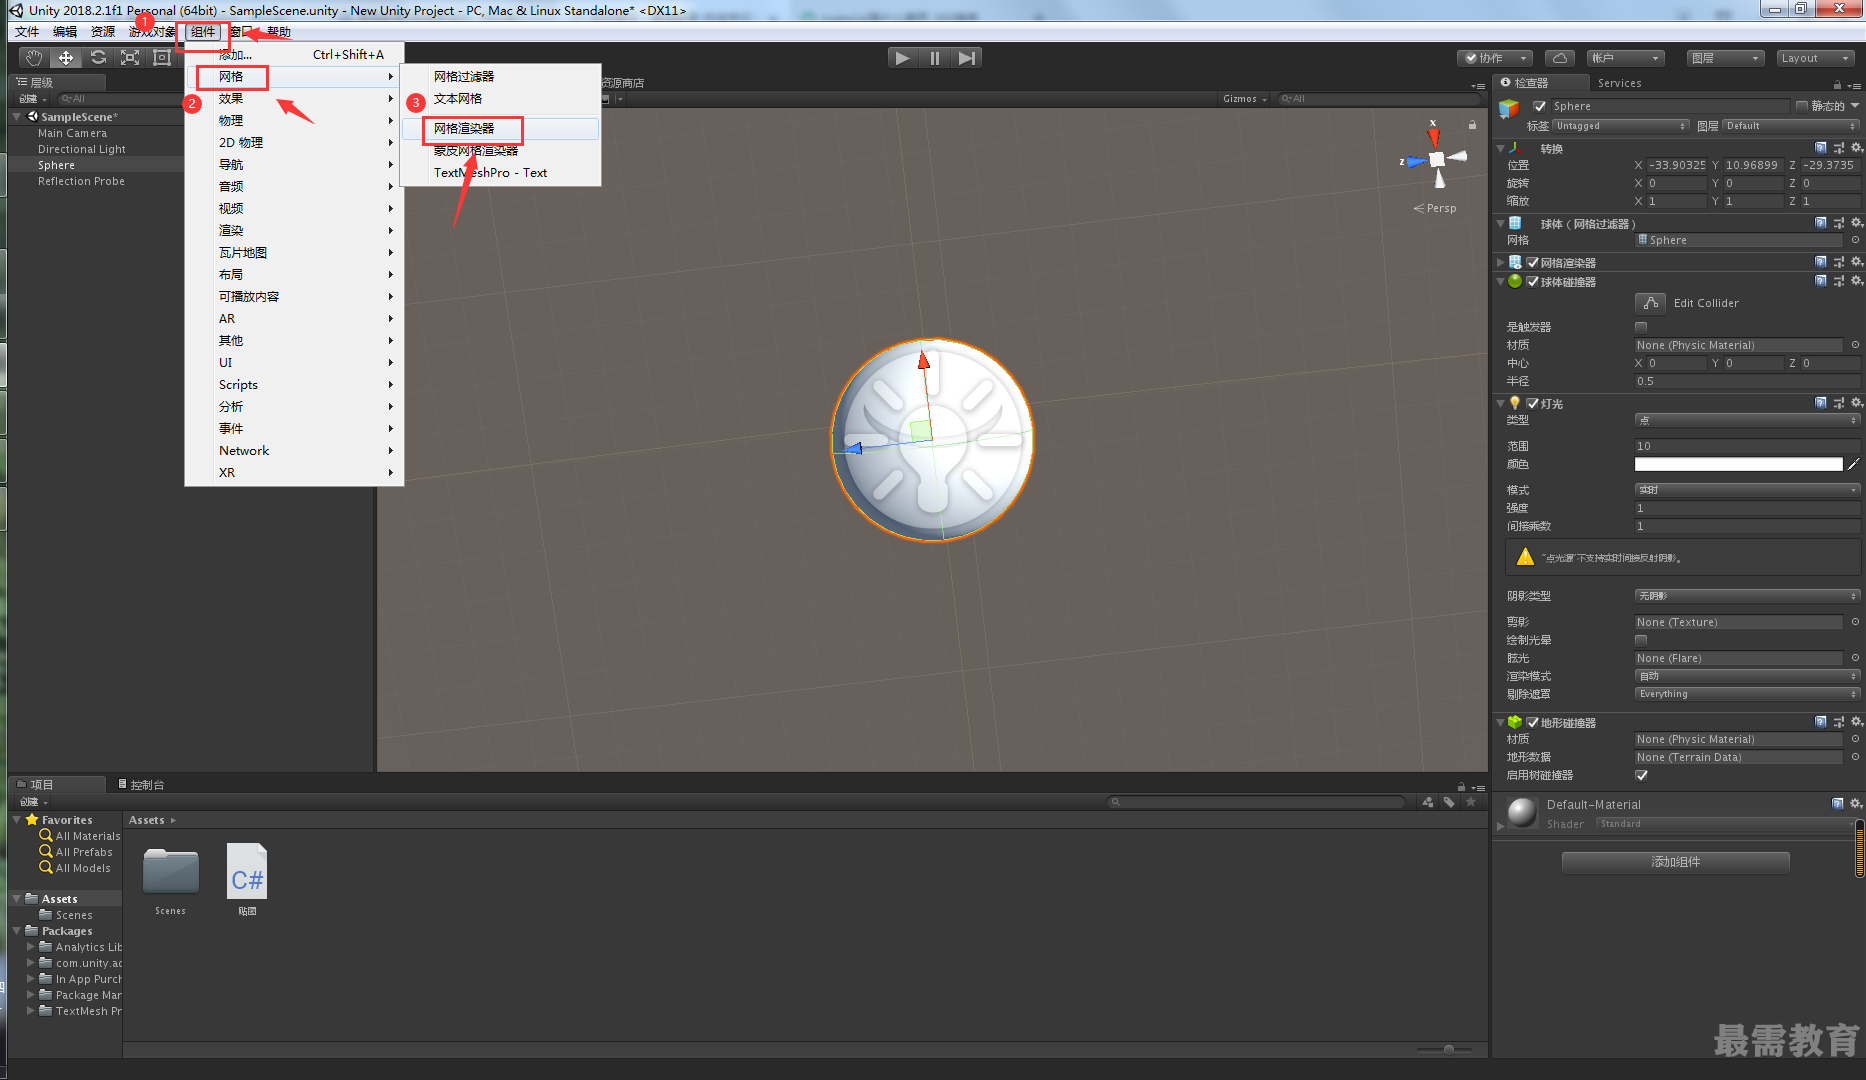Select the Hand tool in the toolbar

pos(34,58)
